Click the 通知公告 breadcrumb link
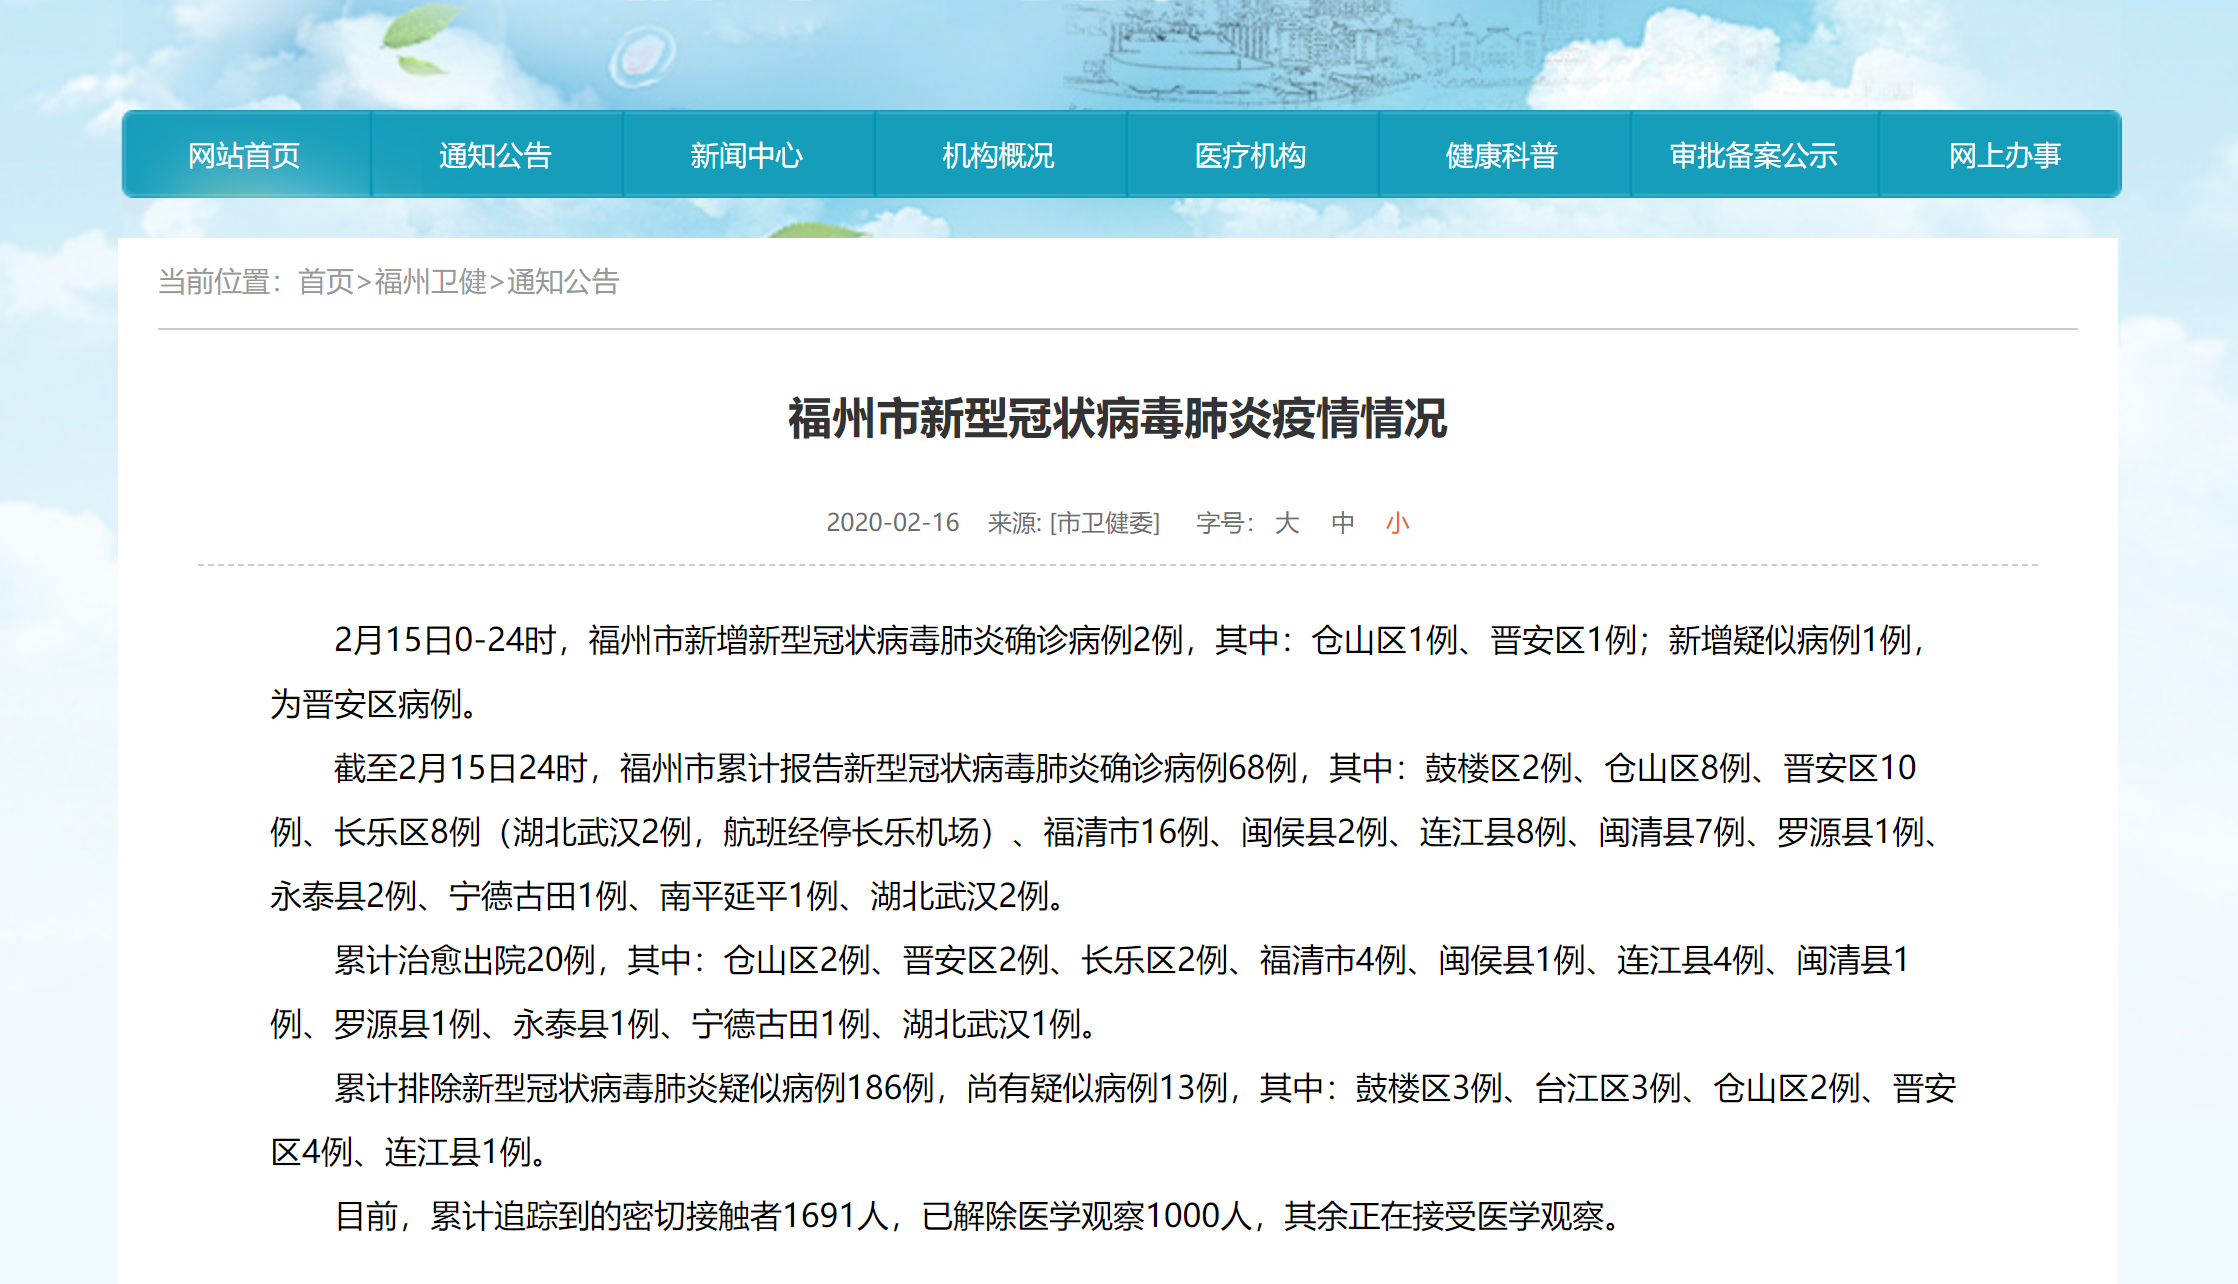Image resolution: width=2238 pixels, height=1284 pixels. click(563, 282)
